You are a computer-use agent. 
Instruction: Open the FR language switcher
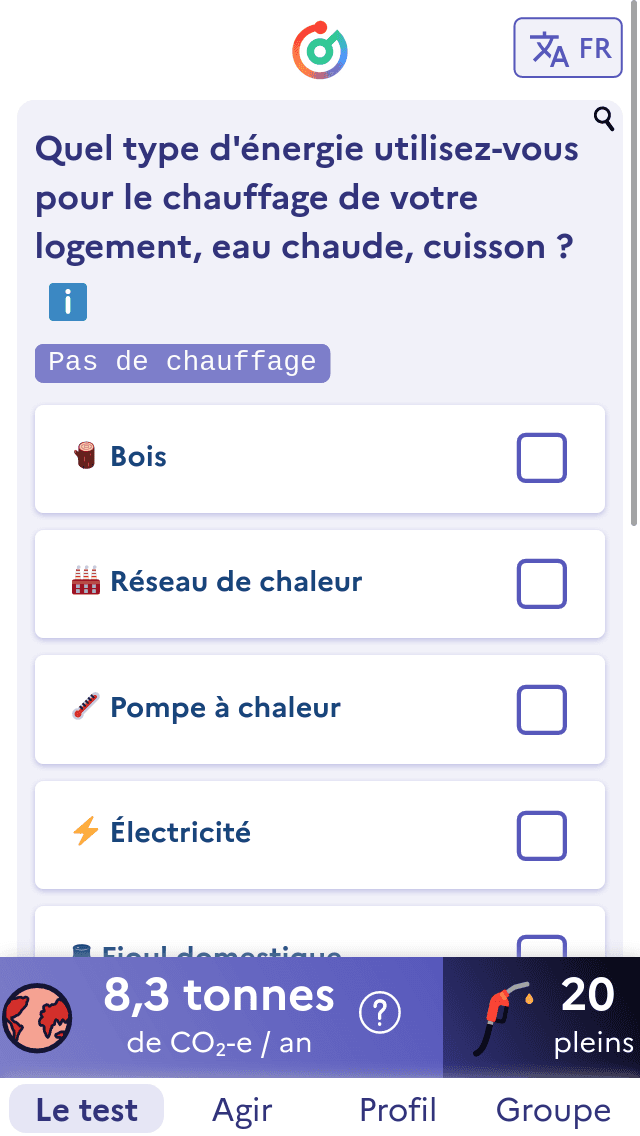click(568, 48)
